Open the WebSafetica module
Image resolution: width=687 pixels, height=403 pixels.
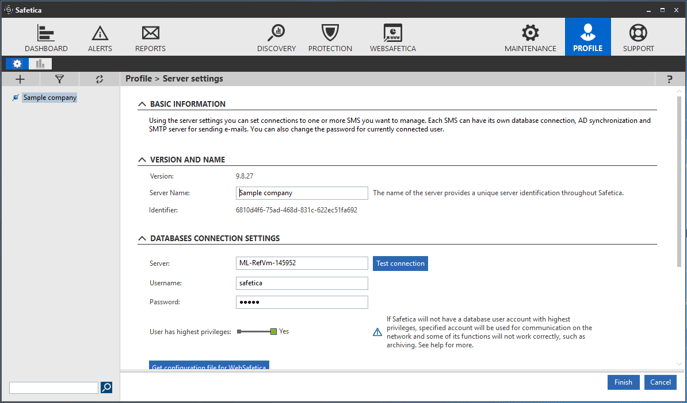click(393, 38)
